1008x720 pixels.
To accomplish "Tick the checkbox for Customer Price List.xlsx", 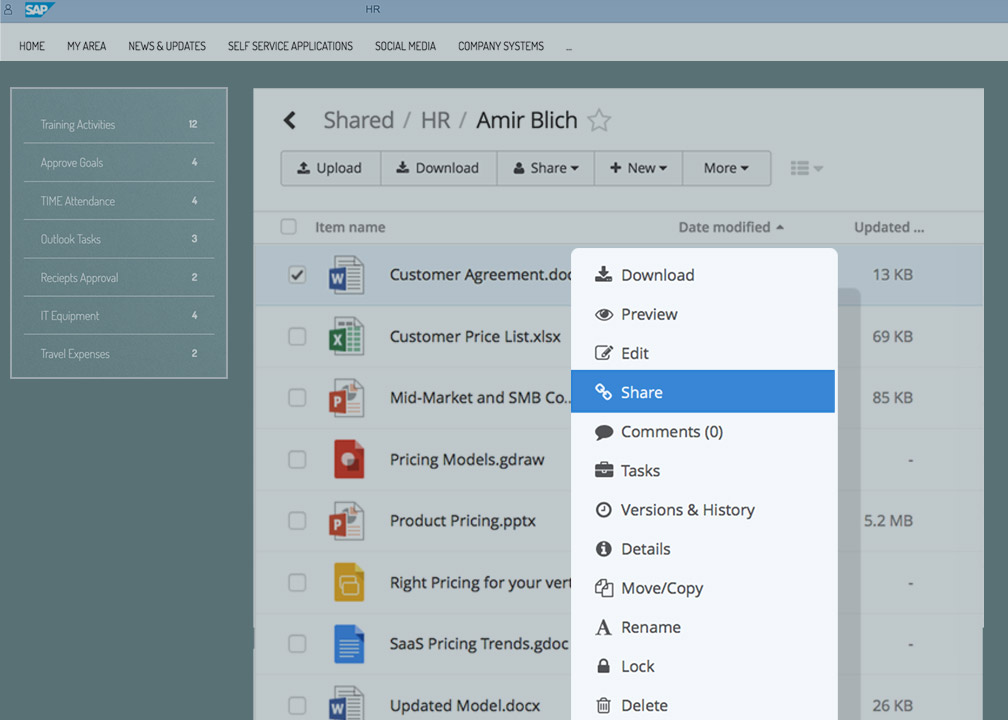I will tap(297, 337).
